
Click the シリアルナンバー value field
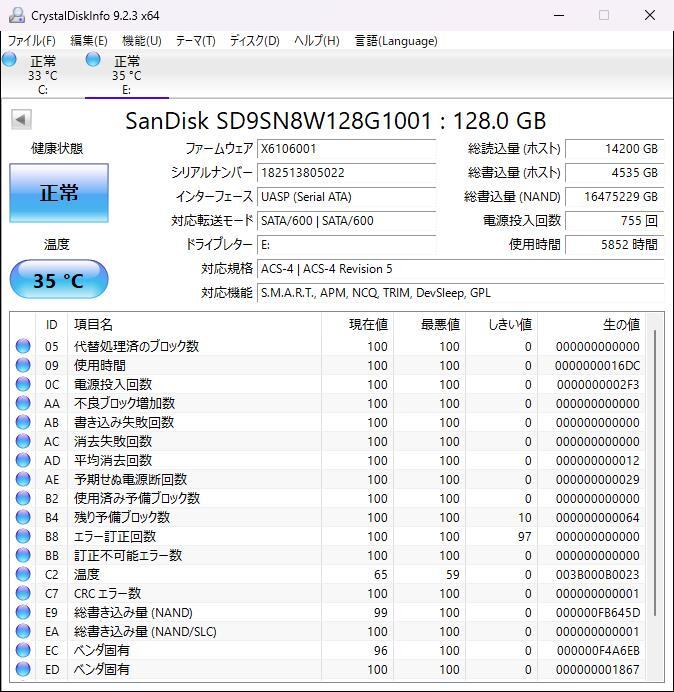pyautogui.click(x=346, y=173)
